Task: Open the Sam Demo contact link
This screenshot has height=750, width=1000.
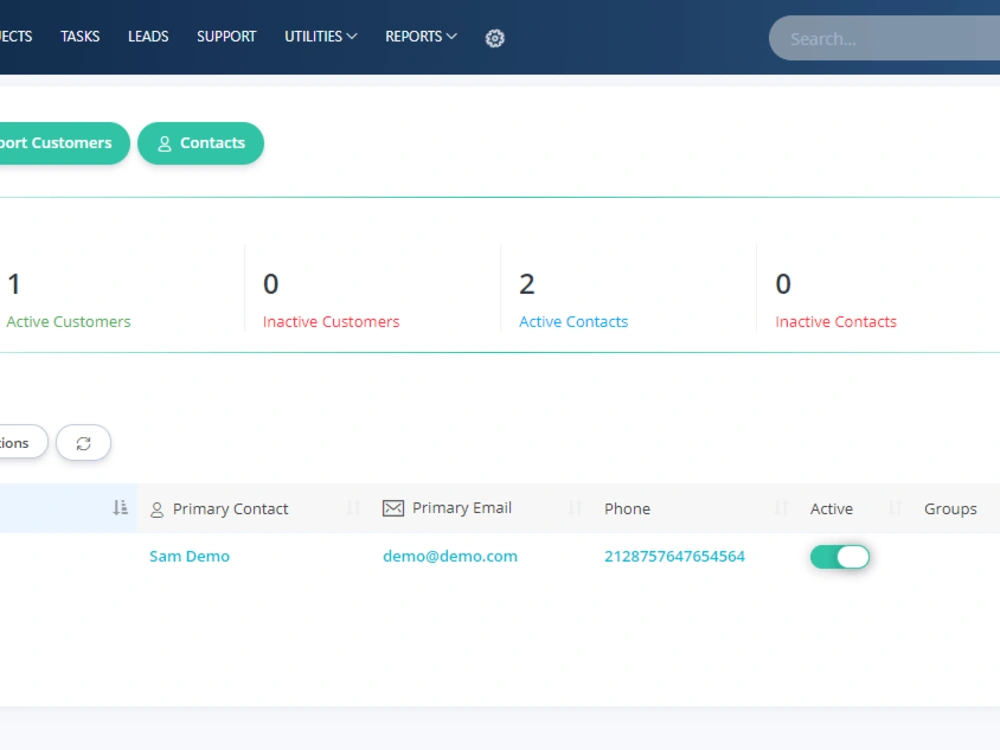Action: pyautogui.click(x=189, y=556)
